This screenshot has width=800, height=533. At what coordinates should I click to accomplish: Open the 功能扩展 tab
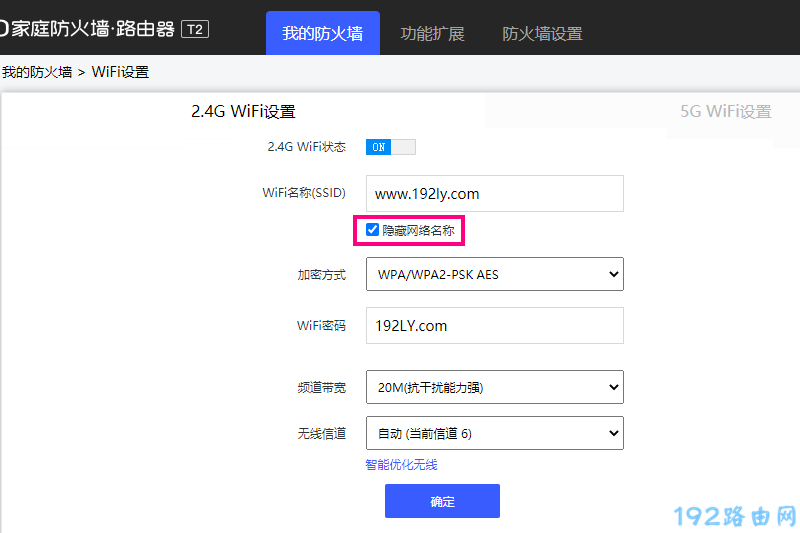coord(432,33)
